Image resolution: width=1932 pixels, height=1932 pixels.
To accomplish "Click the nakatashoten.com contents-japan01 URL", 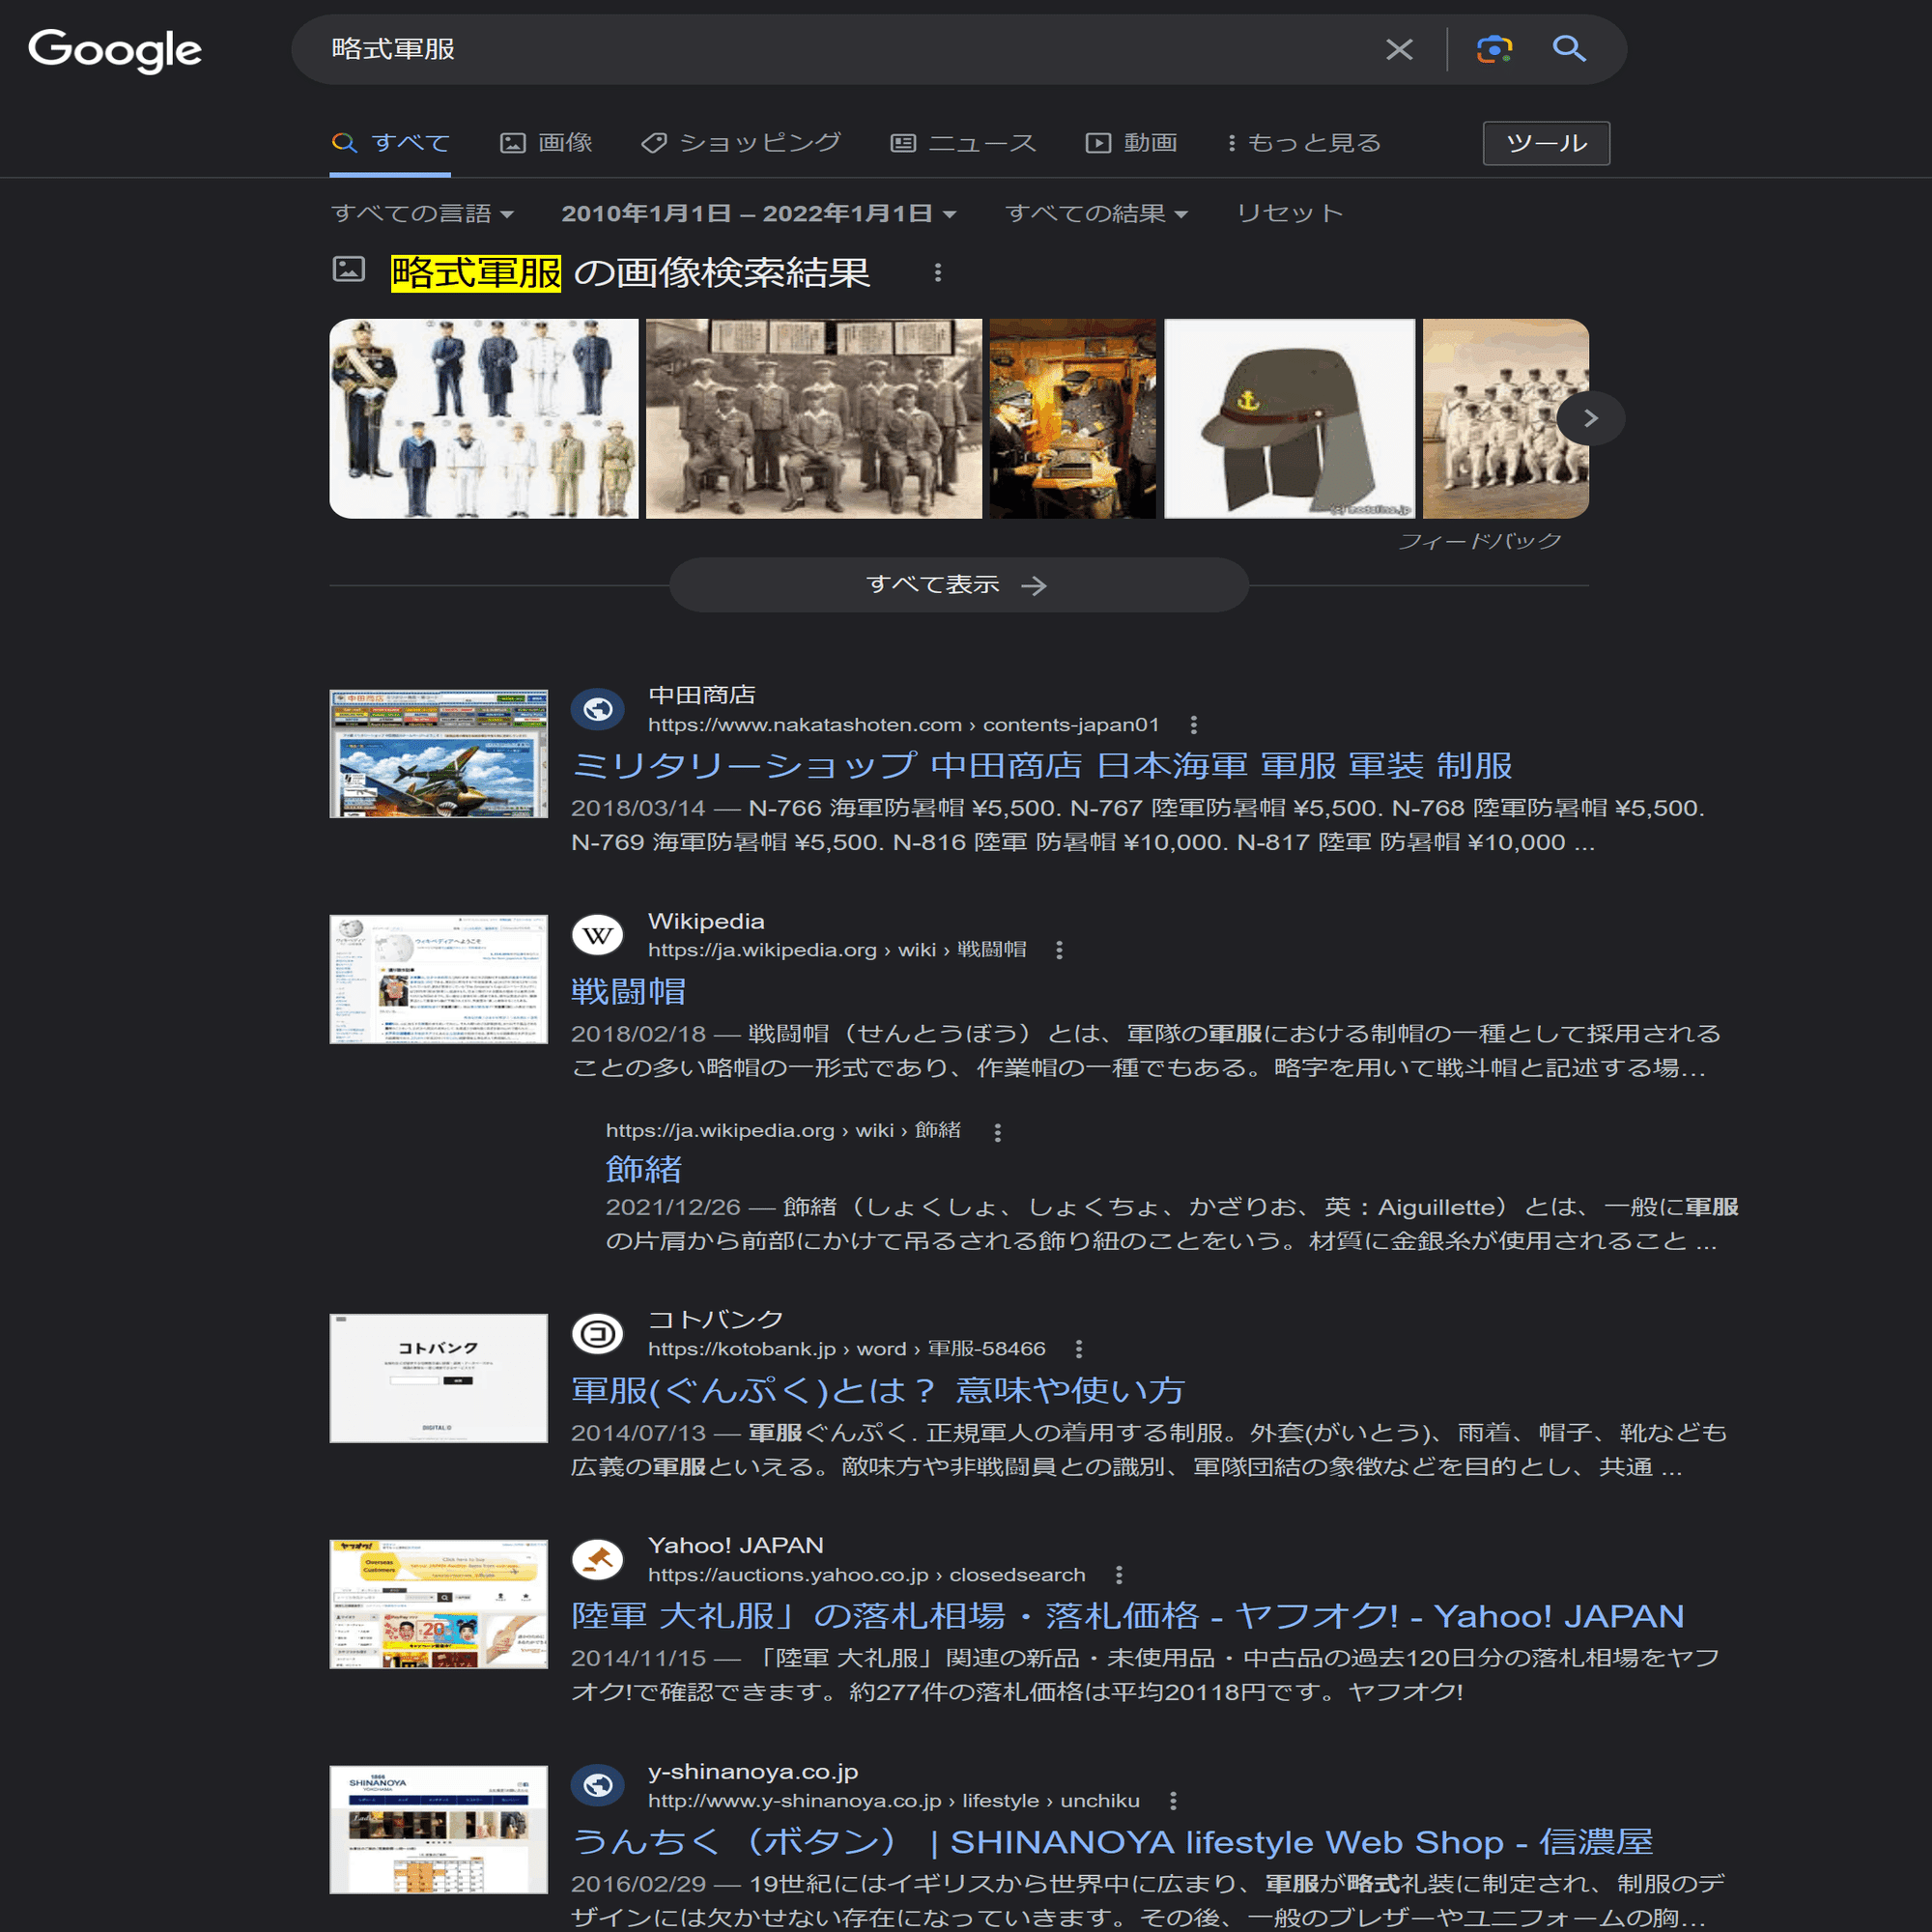I will point(903,725).
